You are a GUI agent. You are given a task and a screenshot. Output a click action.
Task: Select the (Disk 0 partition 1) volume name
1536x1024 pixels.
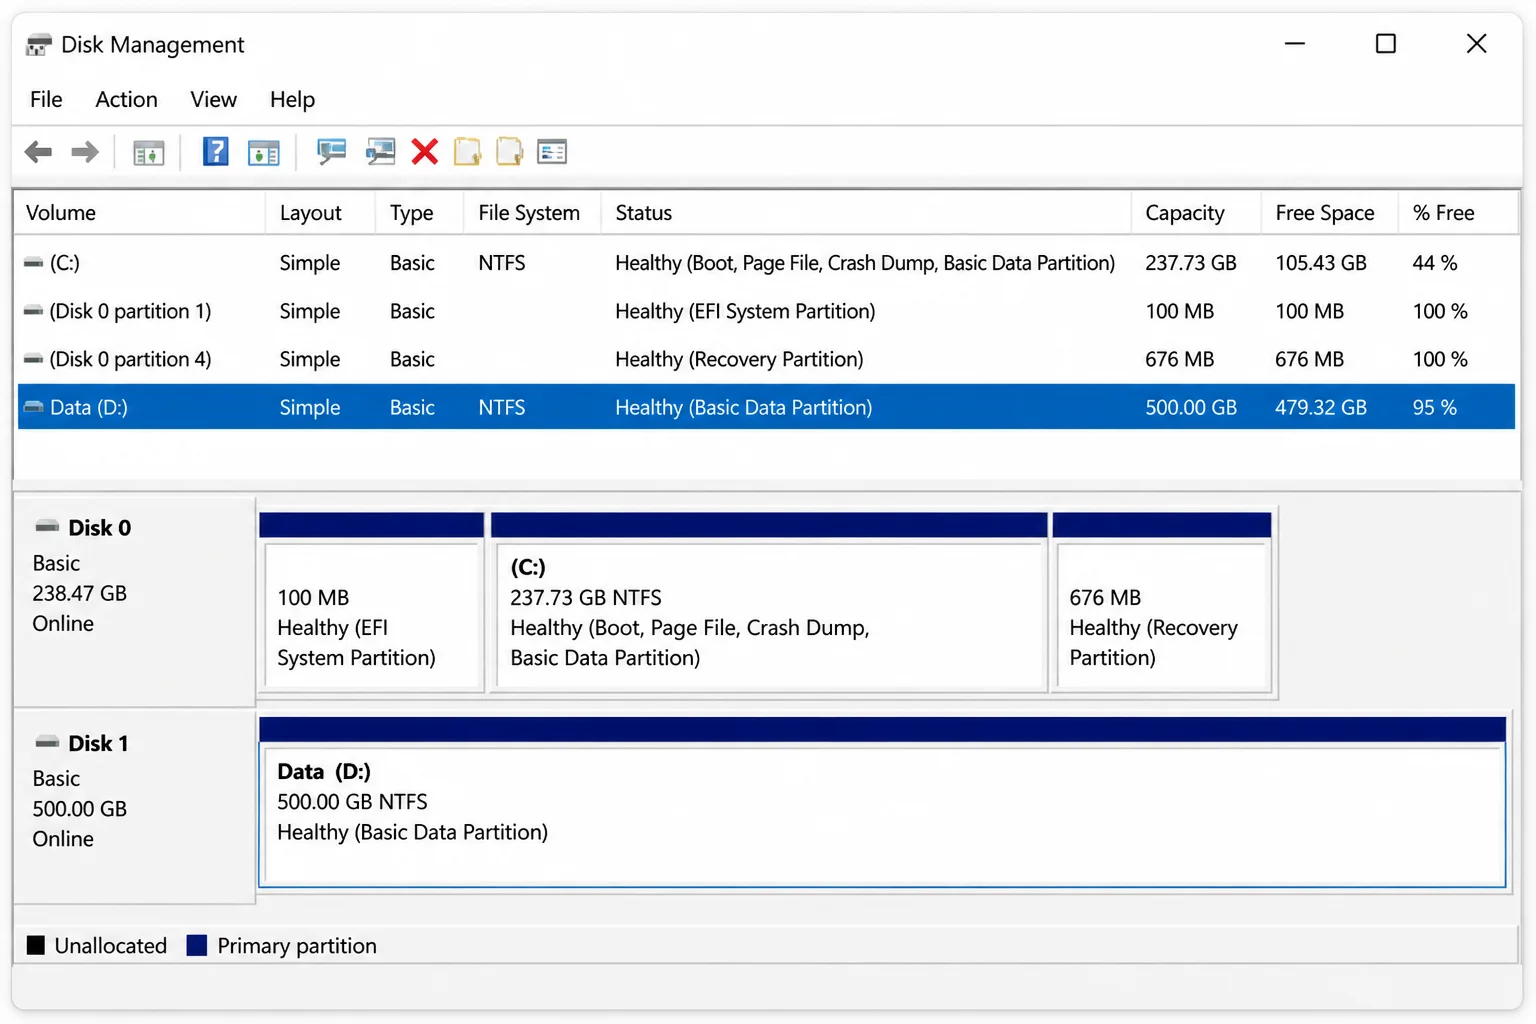point(130,311)
